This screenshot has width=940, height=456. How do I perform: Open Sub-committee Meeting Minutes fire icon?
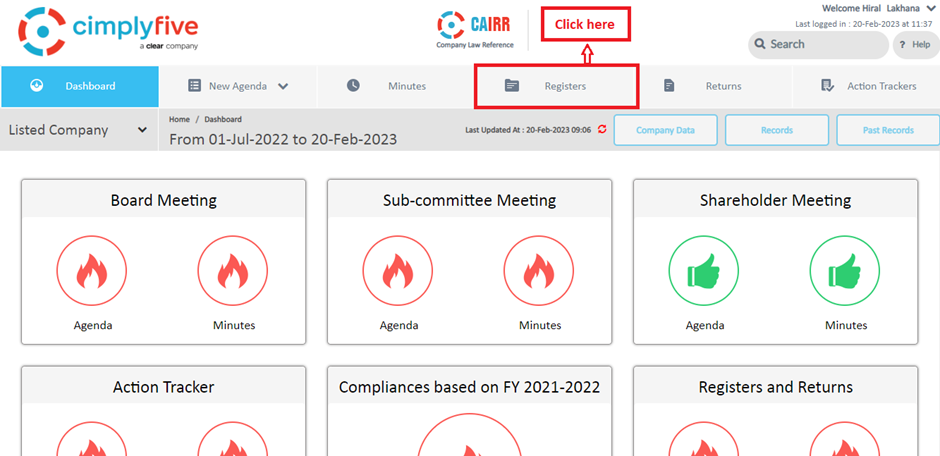point(539,270)
